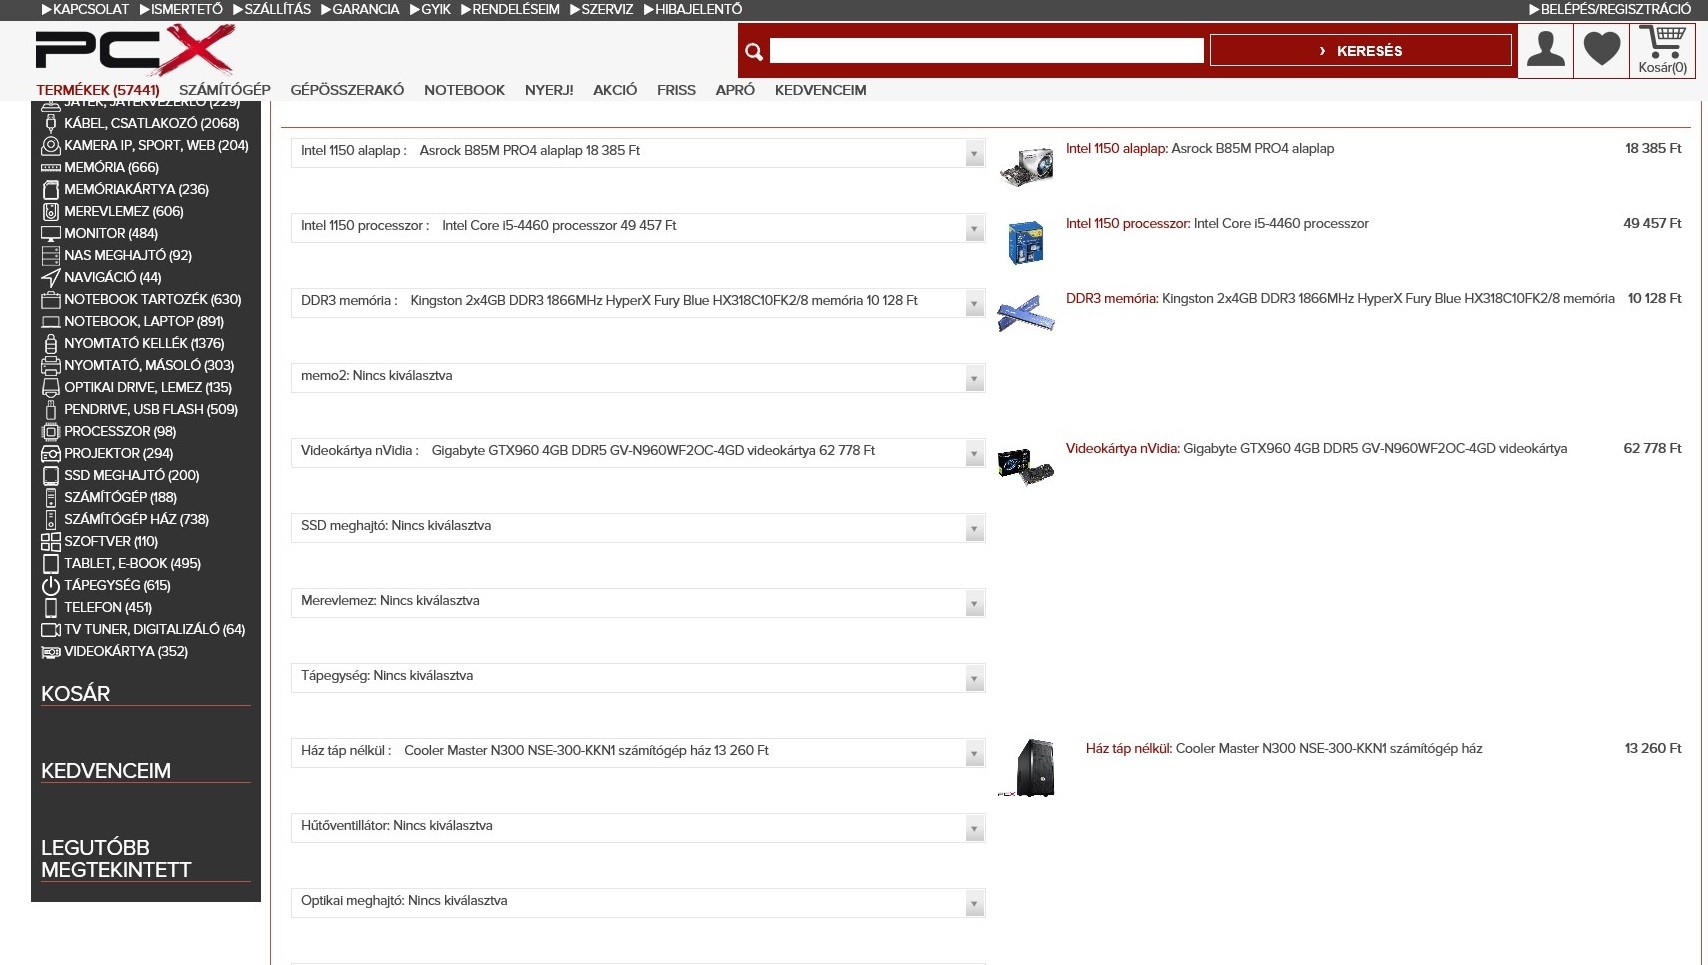Open the GARANCIA link
The image size is (1708, 965).
pyautogui.click(x=360, y=9)
